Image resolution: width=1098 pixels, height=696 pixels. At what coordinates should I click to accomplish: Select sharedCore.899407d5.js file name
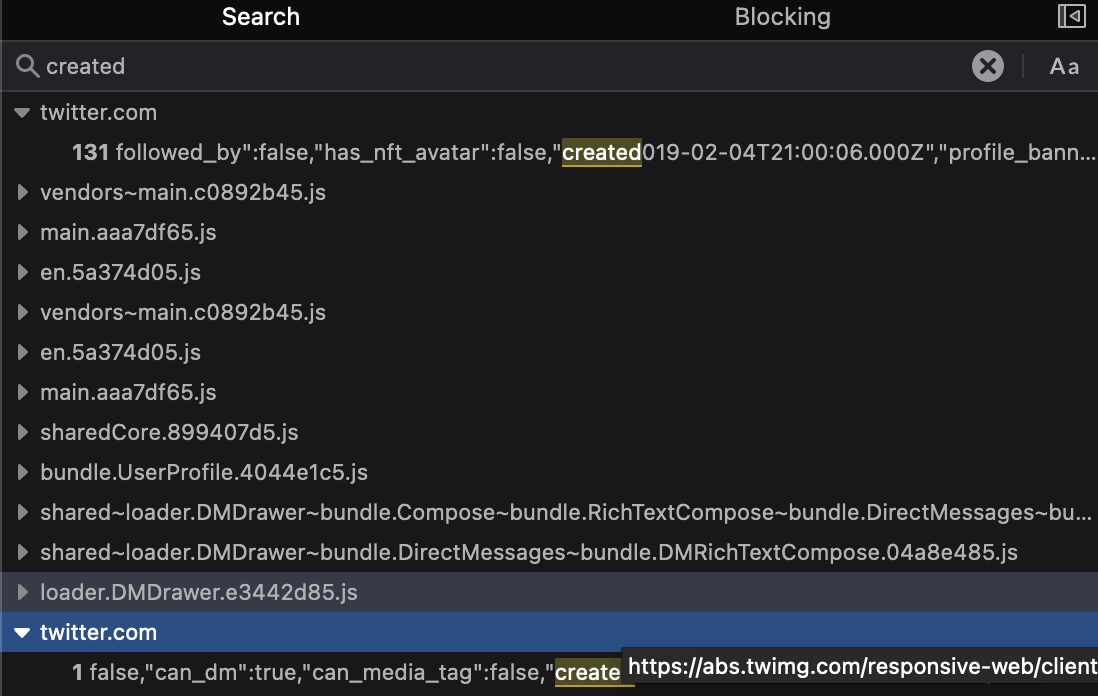(169, 433)
